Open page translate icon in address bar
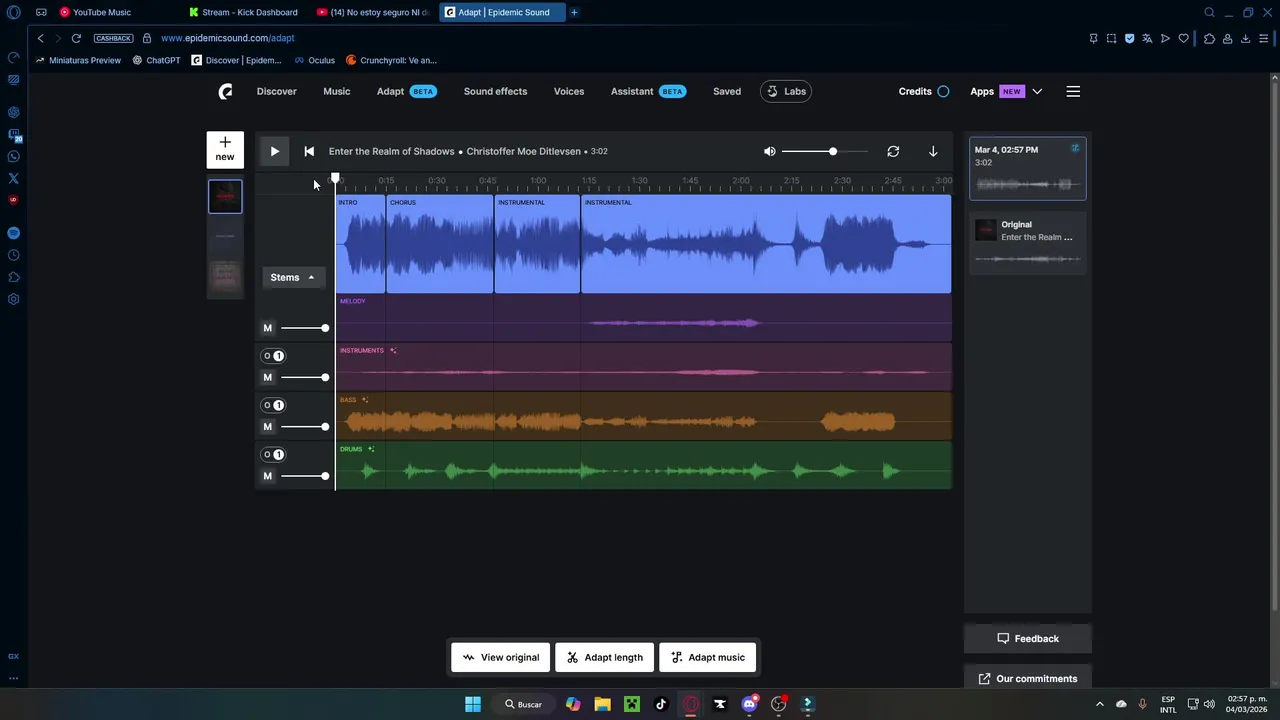This screenshot has width=1280, height=720. (1147, 38)
